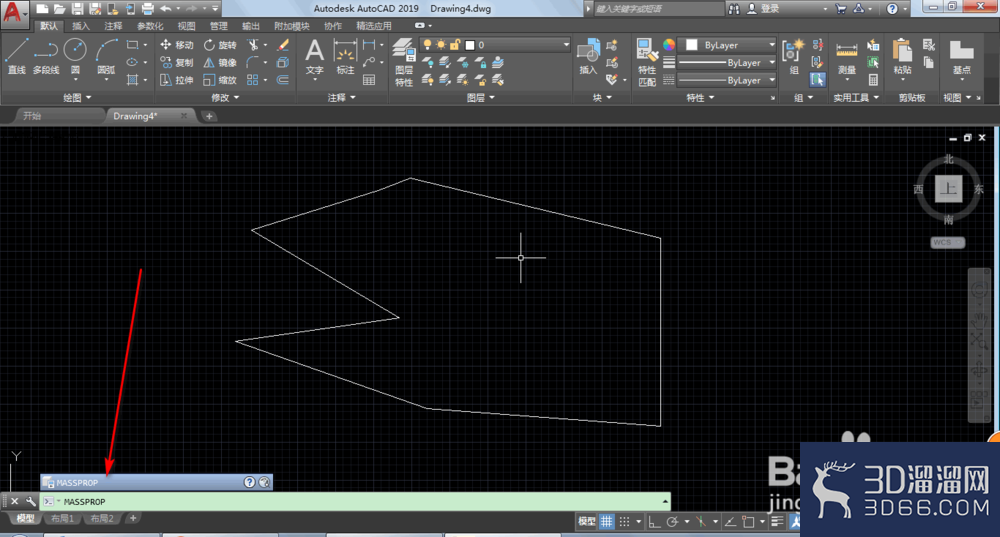
Task: Switch to the 布局1 layout tab
Action: pyautogui.click(x=62, y=519)
